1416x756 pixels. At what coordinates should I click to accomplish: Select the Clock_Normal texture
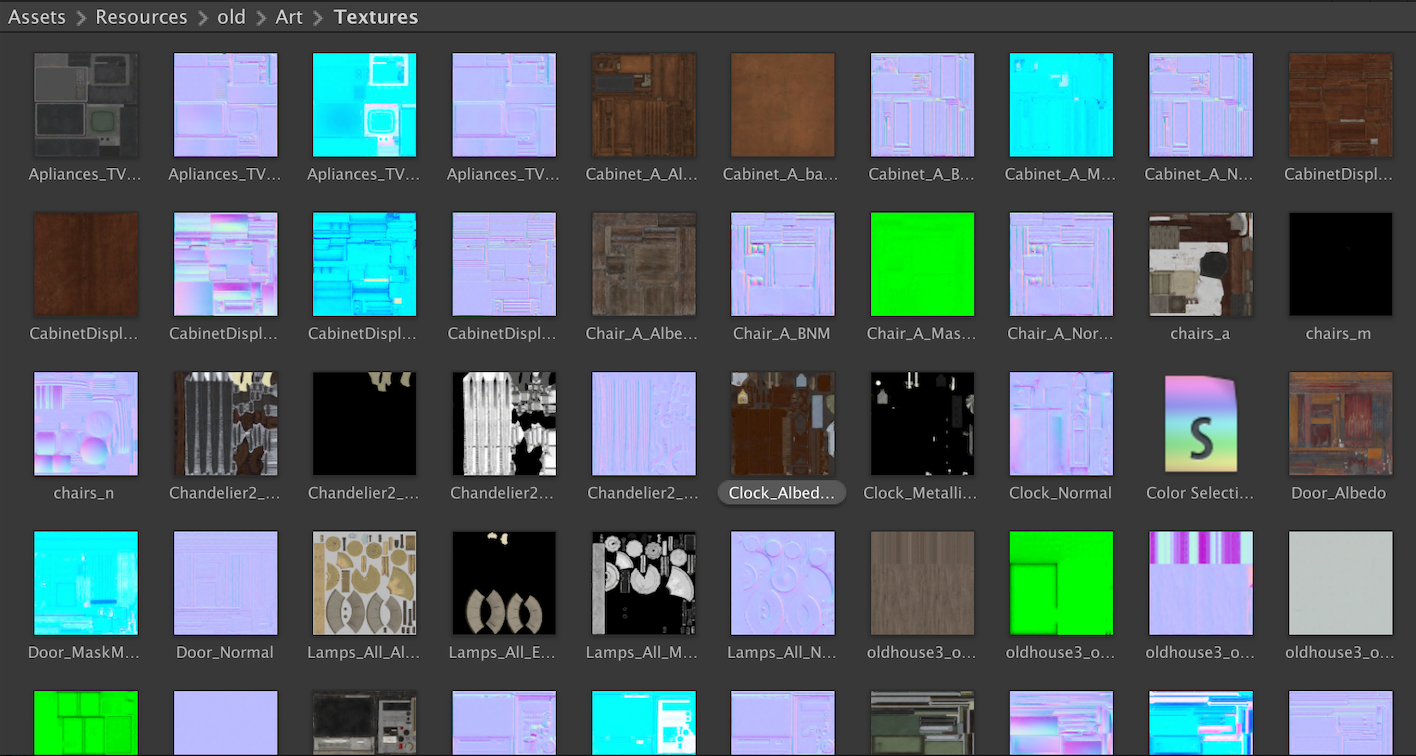(1062, 424)
